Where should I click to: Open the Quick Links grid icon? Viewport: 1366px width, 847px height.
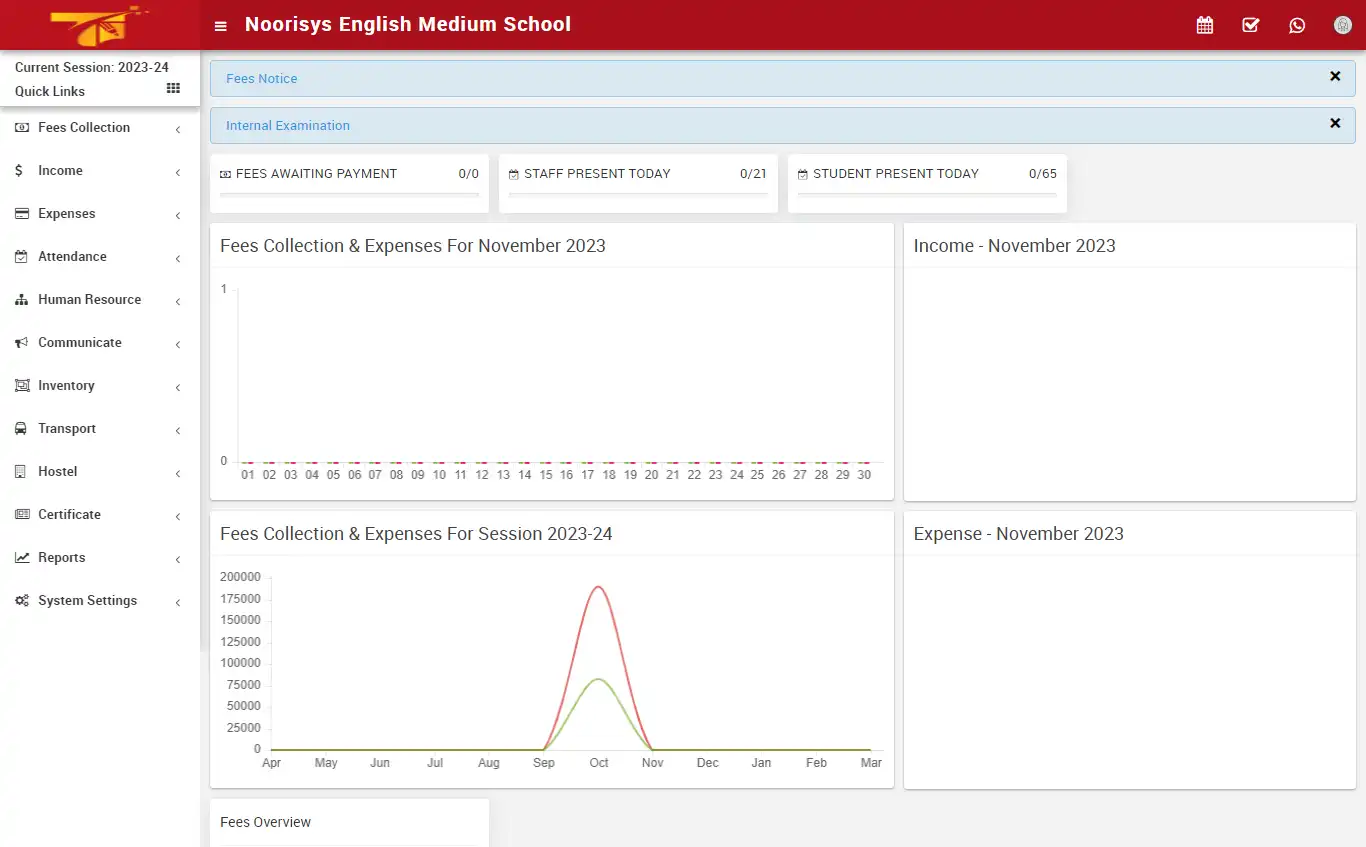(x=172, y=90)
